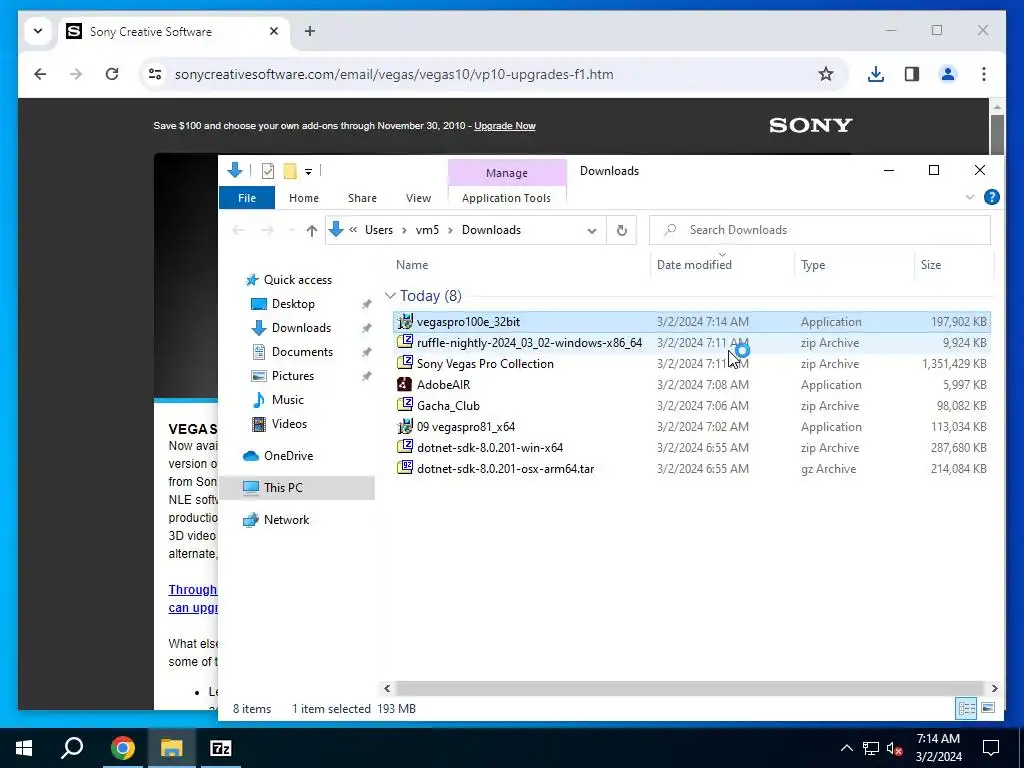Click Chrome's reload page icon
Image resolution: width=1024 pixels, height=768 pixels.
(x=112, y=74)
